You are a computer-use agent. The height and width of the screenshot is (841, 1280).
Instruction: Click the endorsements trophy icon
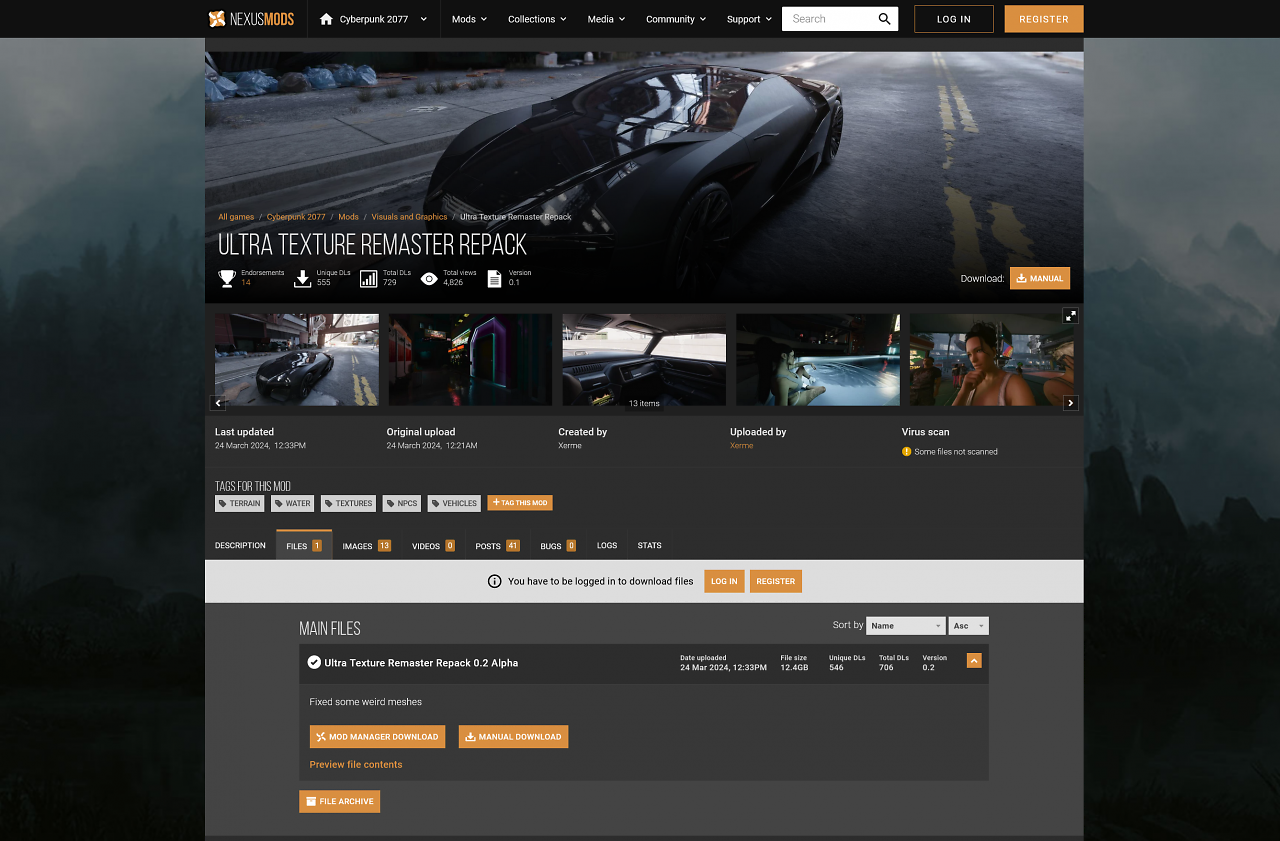[x=227, y=279]
